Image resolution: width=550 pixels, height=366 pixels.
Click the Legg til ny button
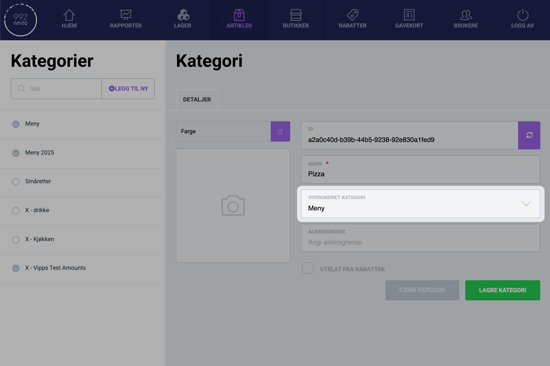click(x=128, y=88)
